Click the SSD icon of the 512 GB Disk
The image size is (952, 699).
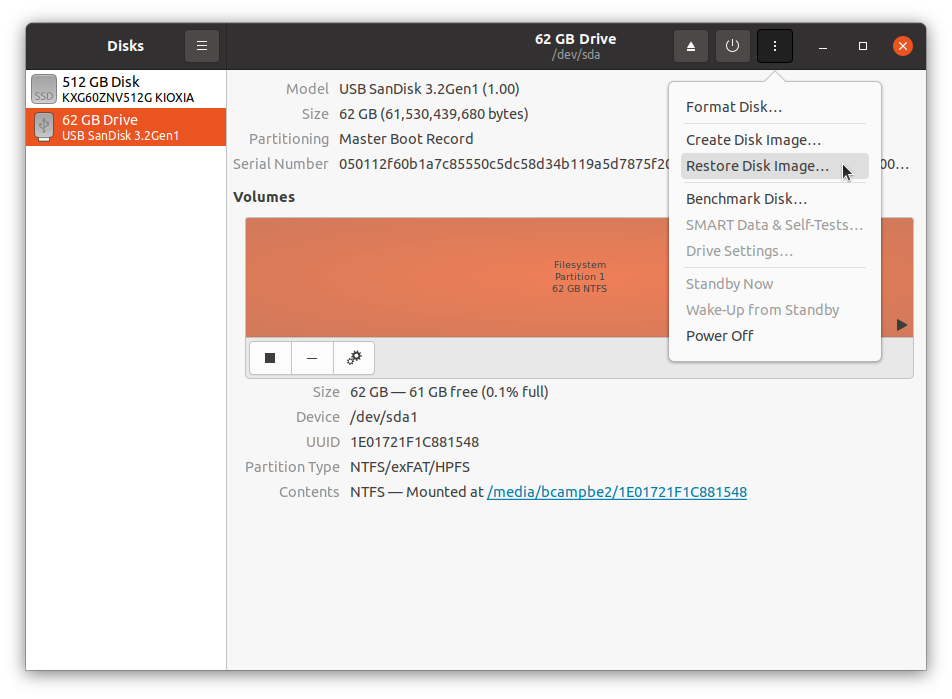coord(44,89)
